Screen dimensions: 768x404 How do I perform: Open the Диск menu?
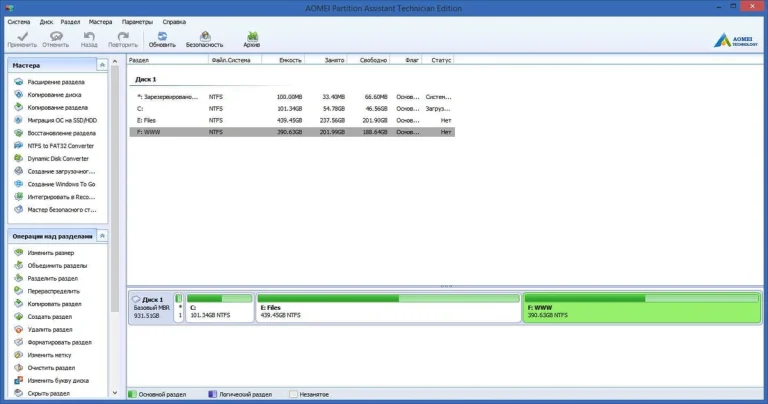click(x=46, y=22)
